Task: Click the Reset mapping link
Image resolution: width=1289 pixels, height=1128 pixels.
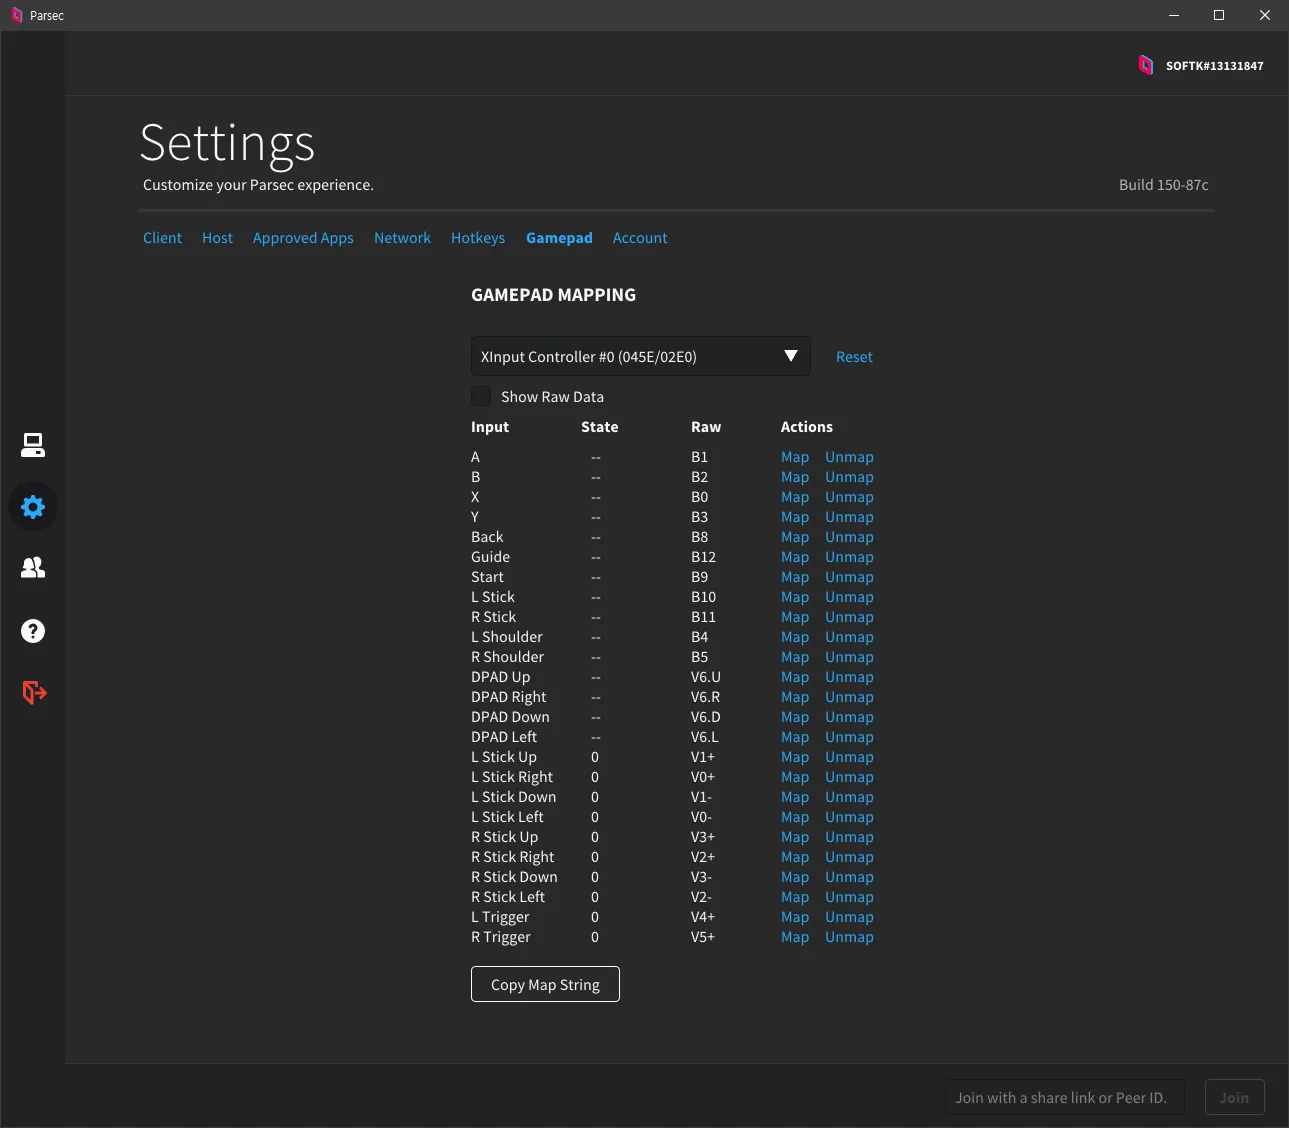Action: pos(854,357)
